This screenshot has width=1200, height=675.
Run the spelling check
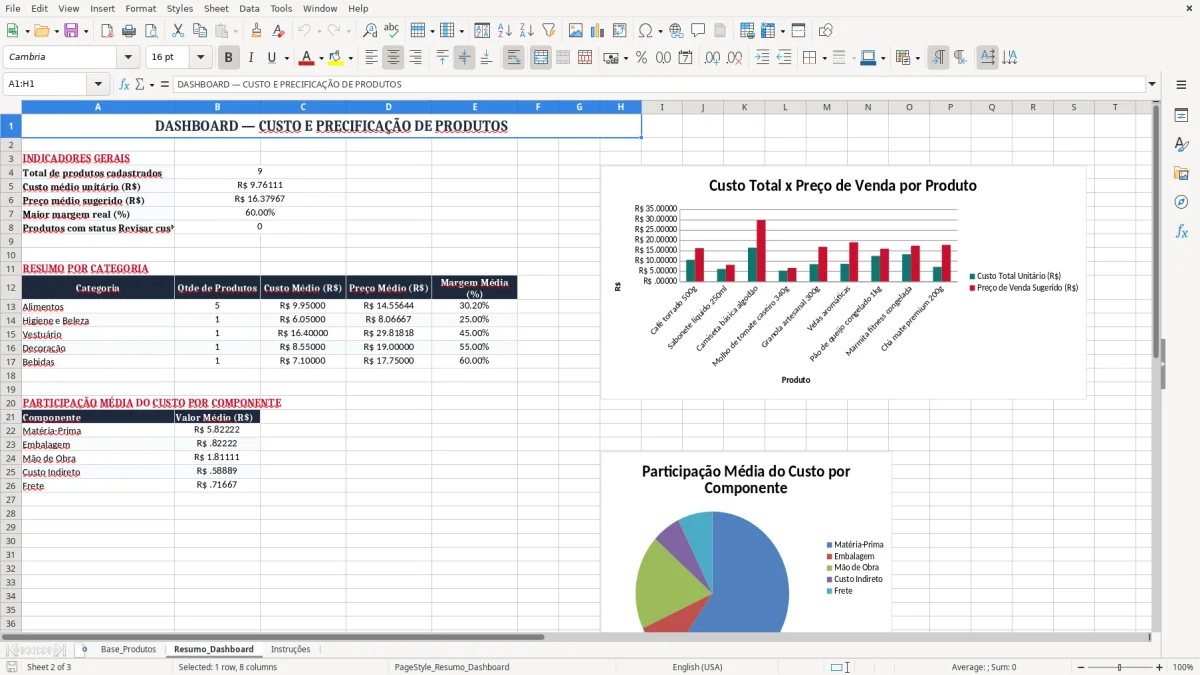tap(392, 31)
